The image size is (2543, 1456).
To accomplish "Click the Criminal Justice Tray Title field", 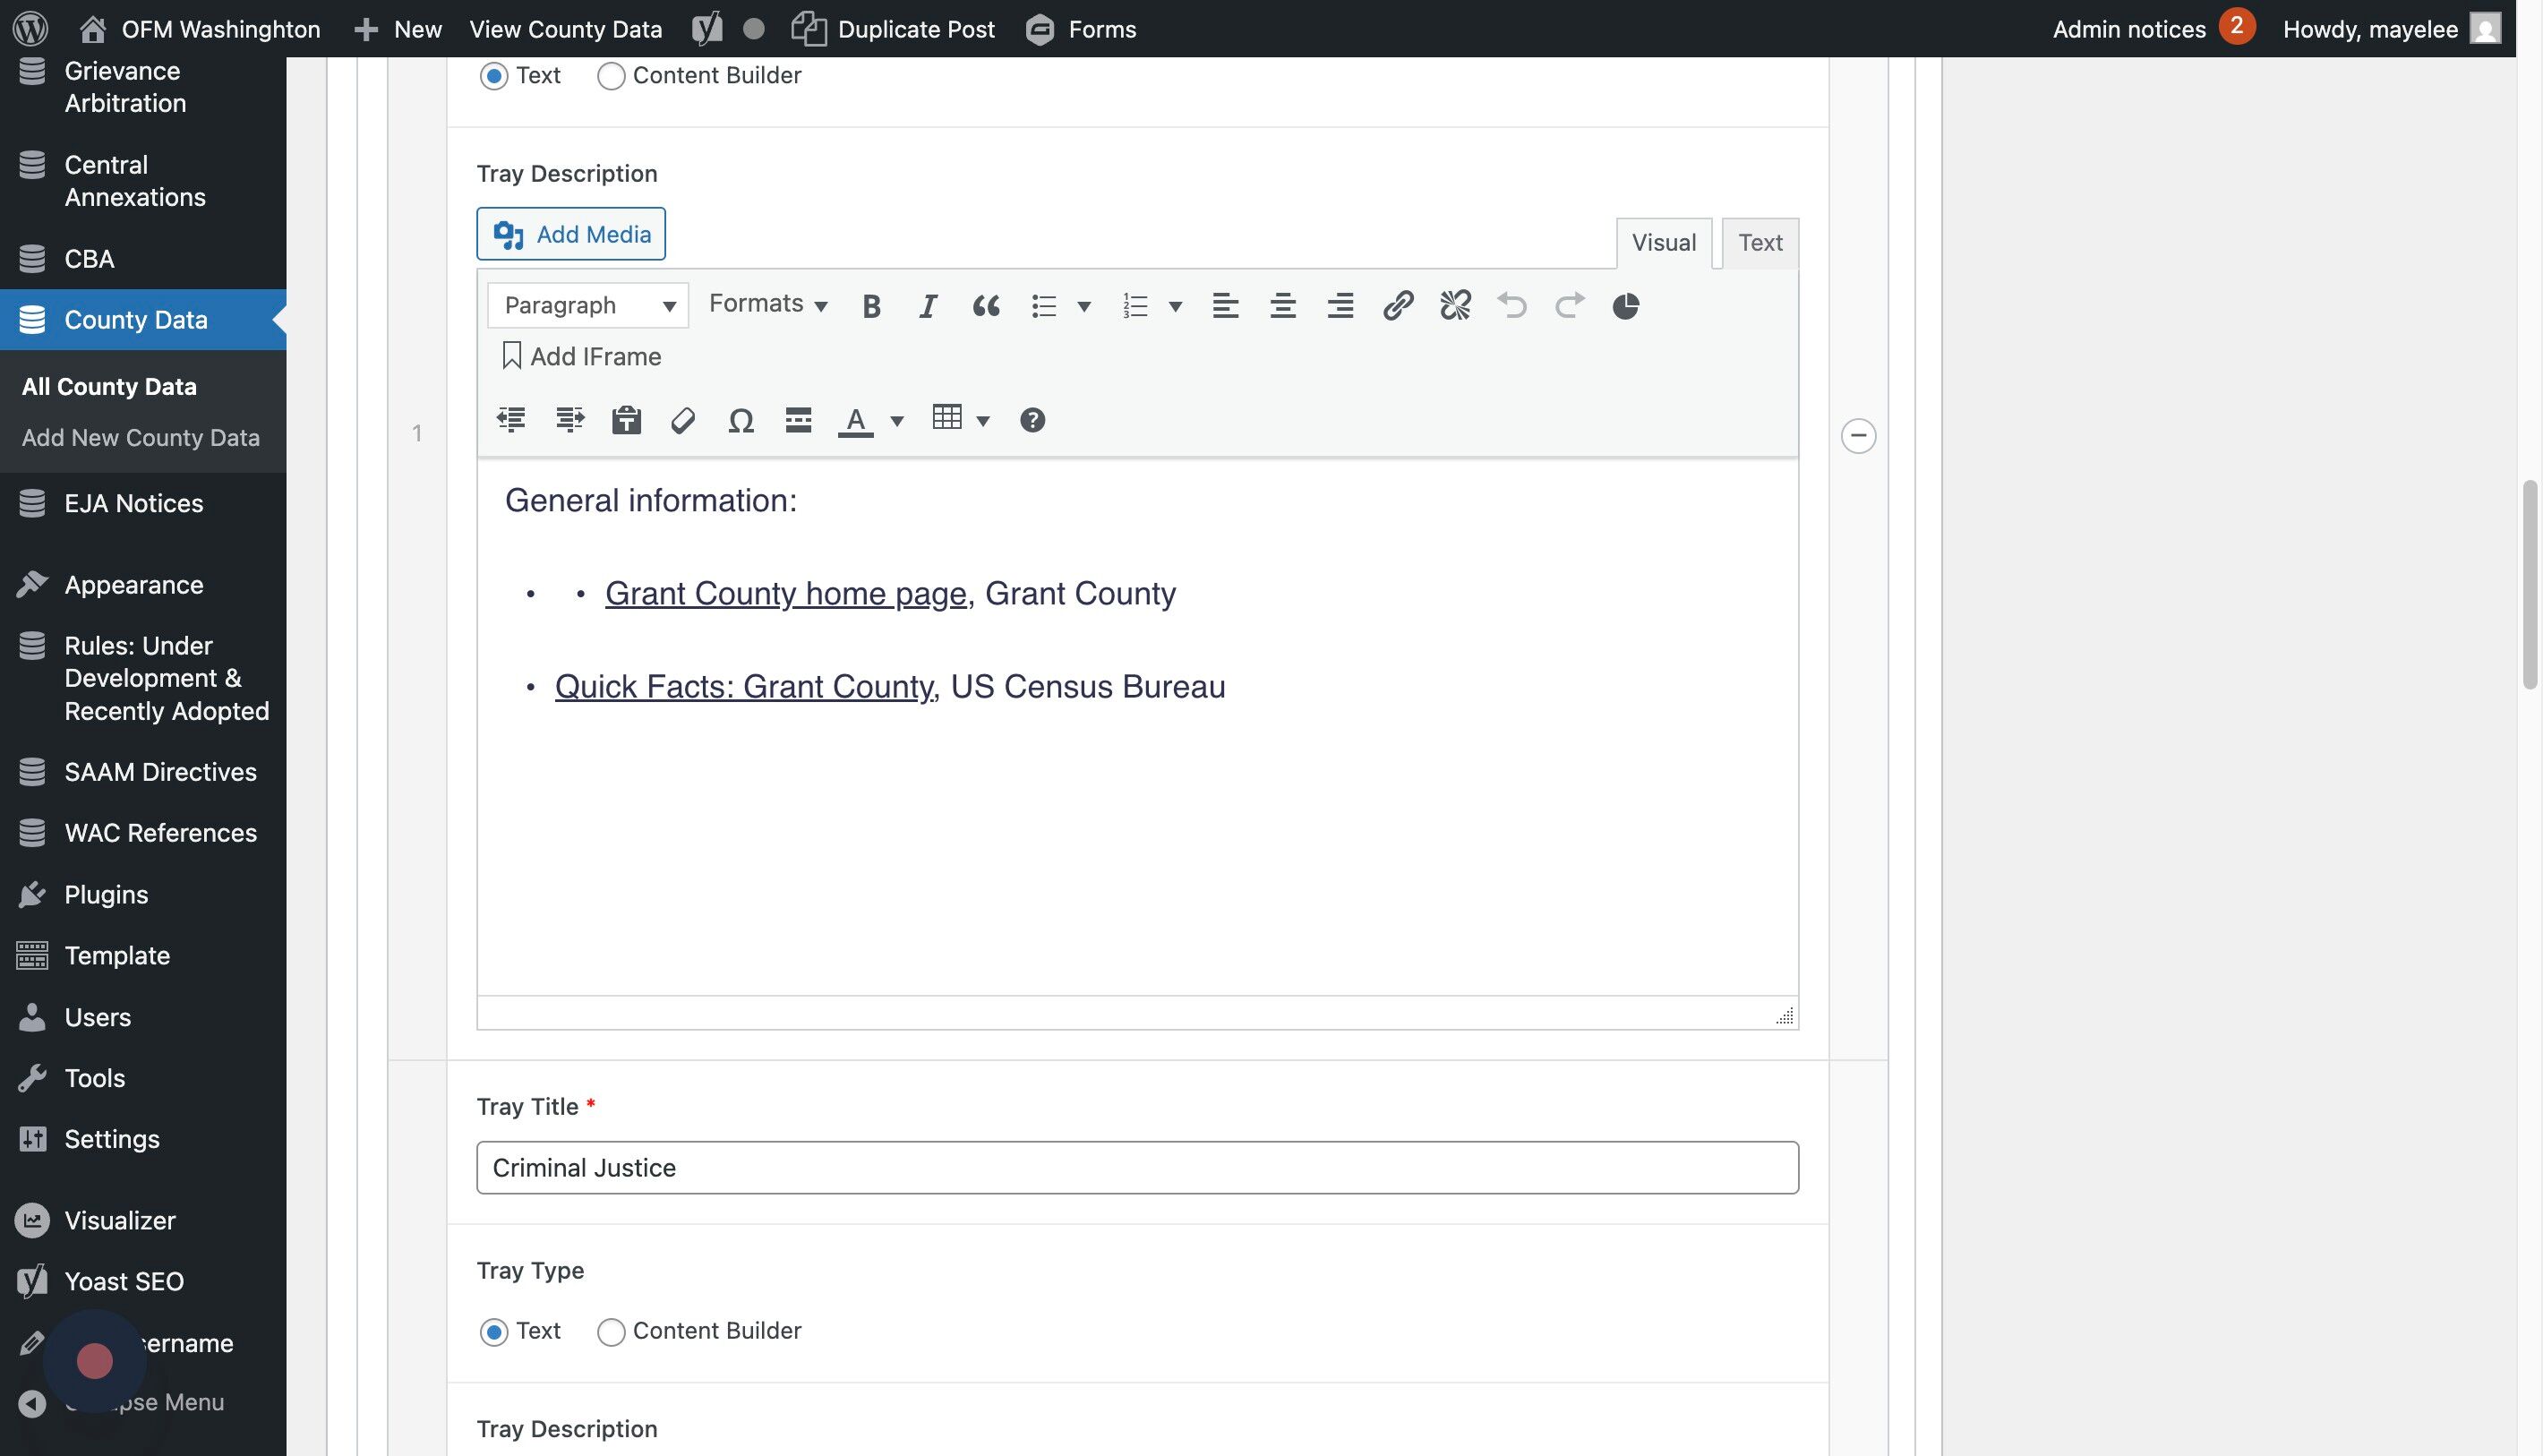I will coord(1137,1168).
